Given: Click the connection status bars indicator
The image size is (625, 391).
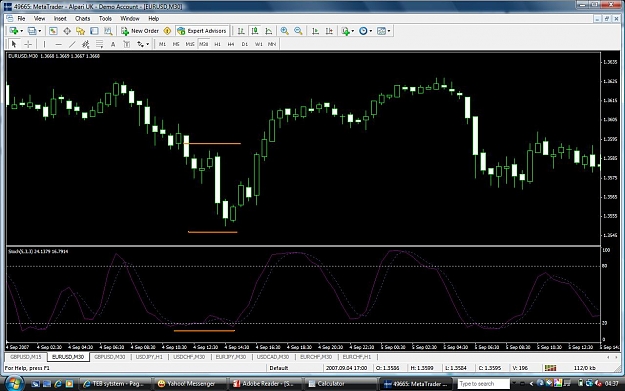Looking at the screenshot, I should (550, 368).
